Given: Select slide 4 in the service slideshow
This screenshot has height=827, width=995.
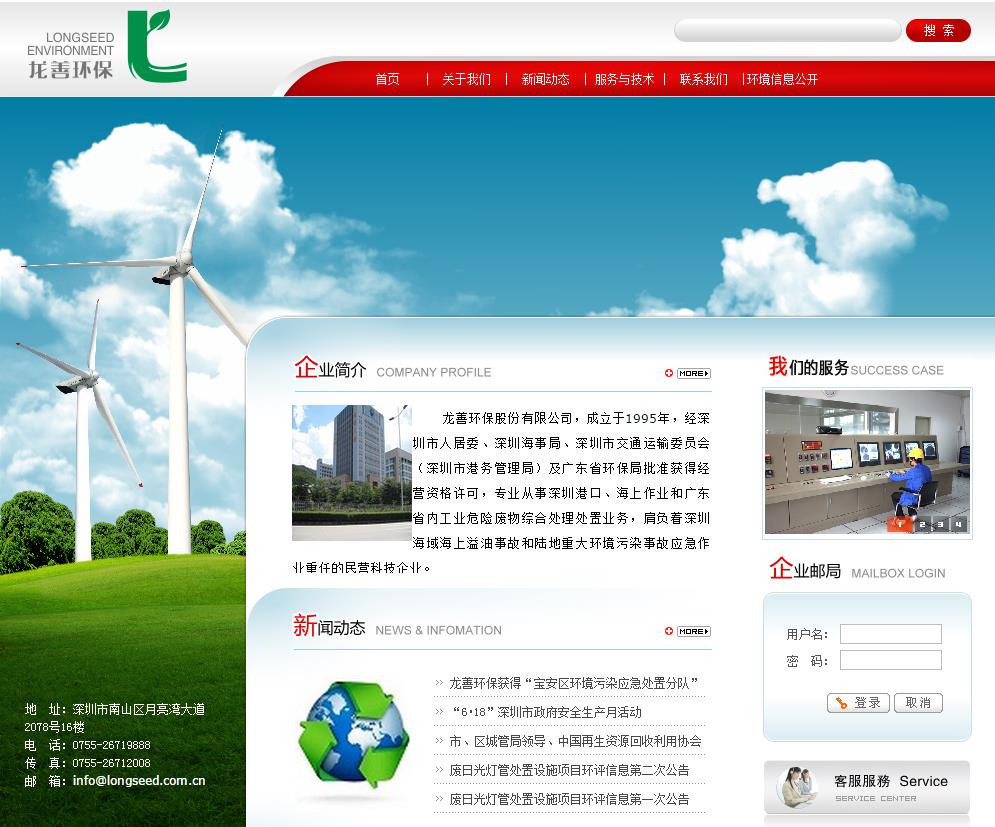Looking at the screenshot, I should point(959,524).
